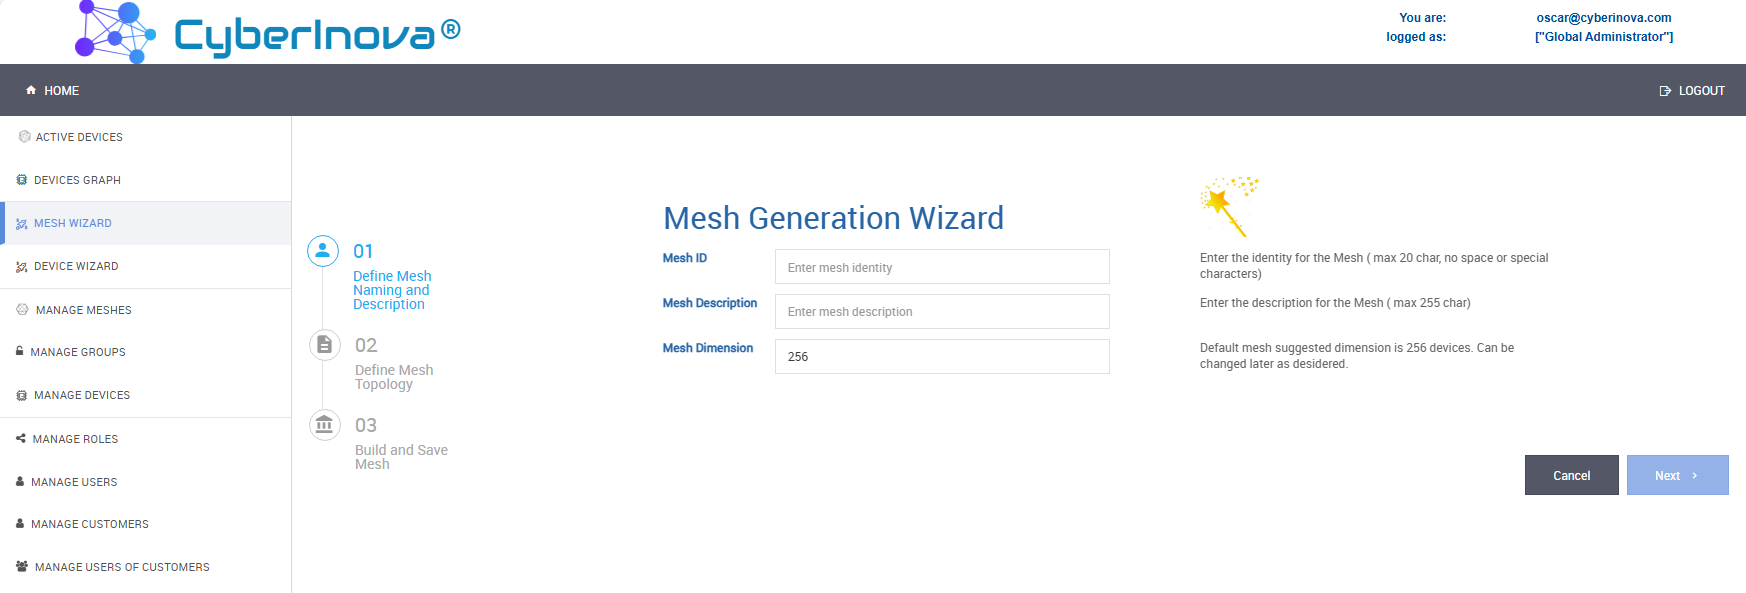The image size is (1746, 593).
Task: Click the step 03 building icon
Action: [324, 425]
